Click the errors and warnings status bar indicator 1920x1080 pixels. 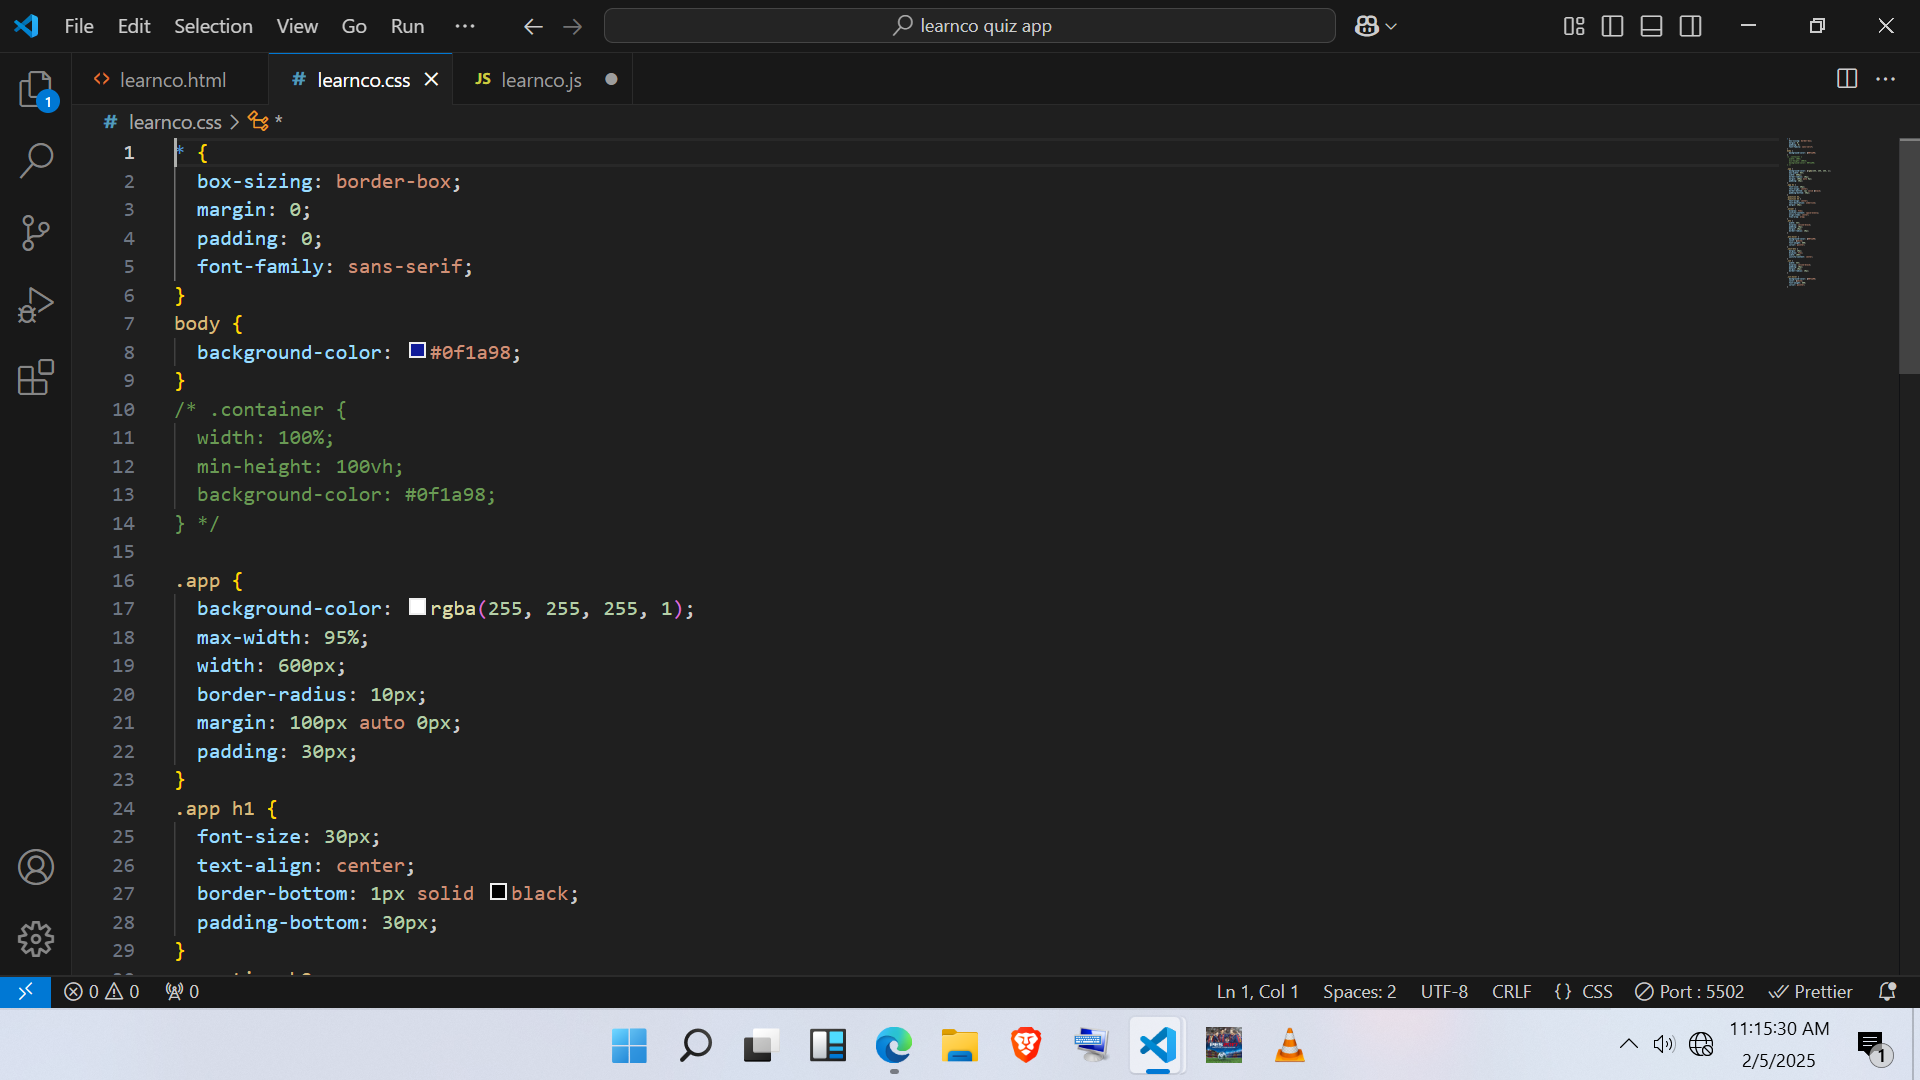100,991
